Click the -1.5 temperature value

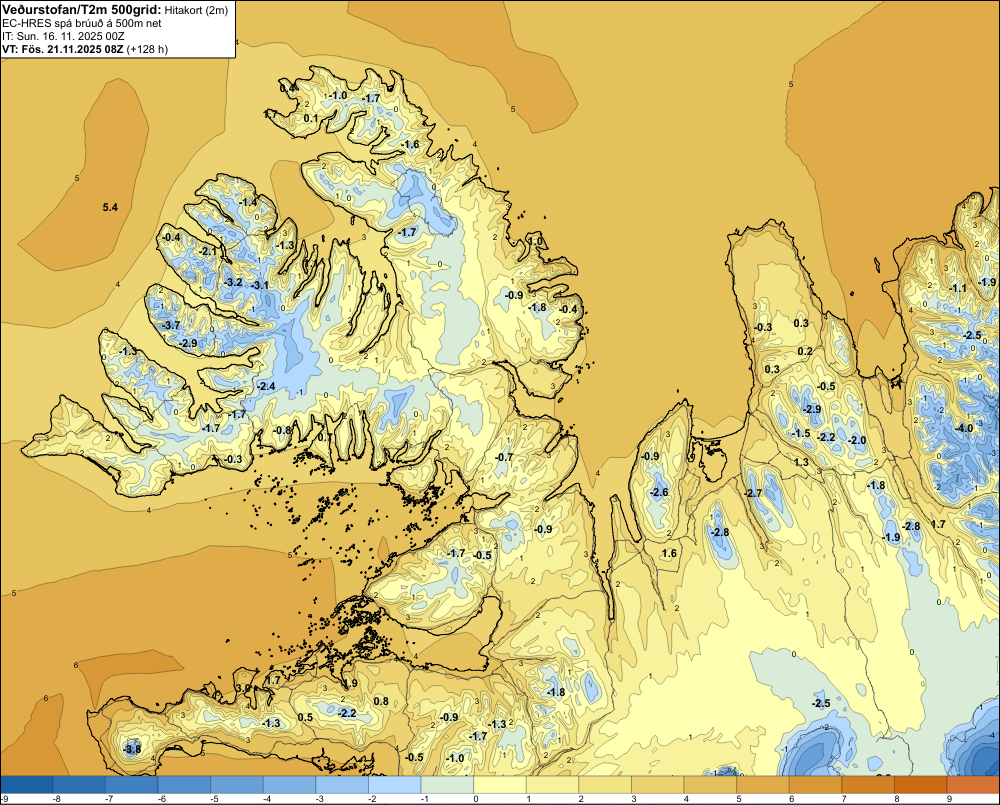pyautogui.click(x=801, y=433)
